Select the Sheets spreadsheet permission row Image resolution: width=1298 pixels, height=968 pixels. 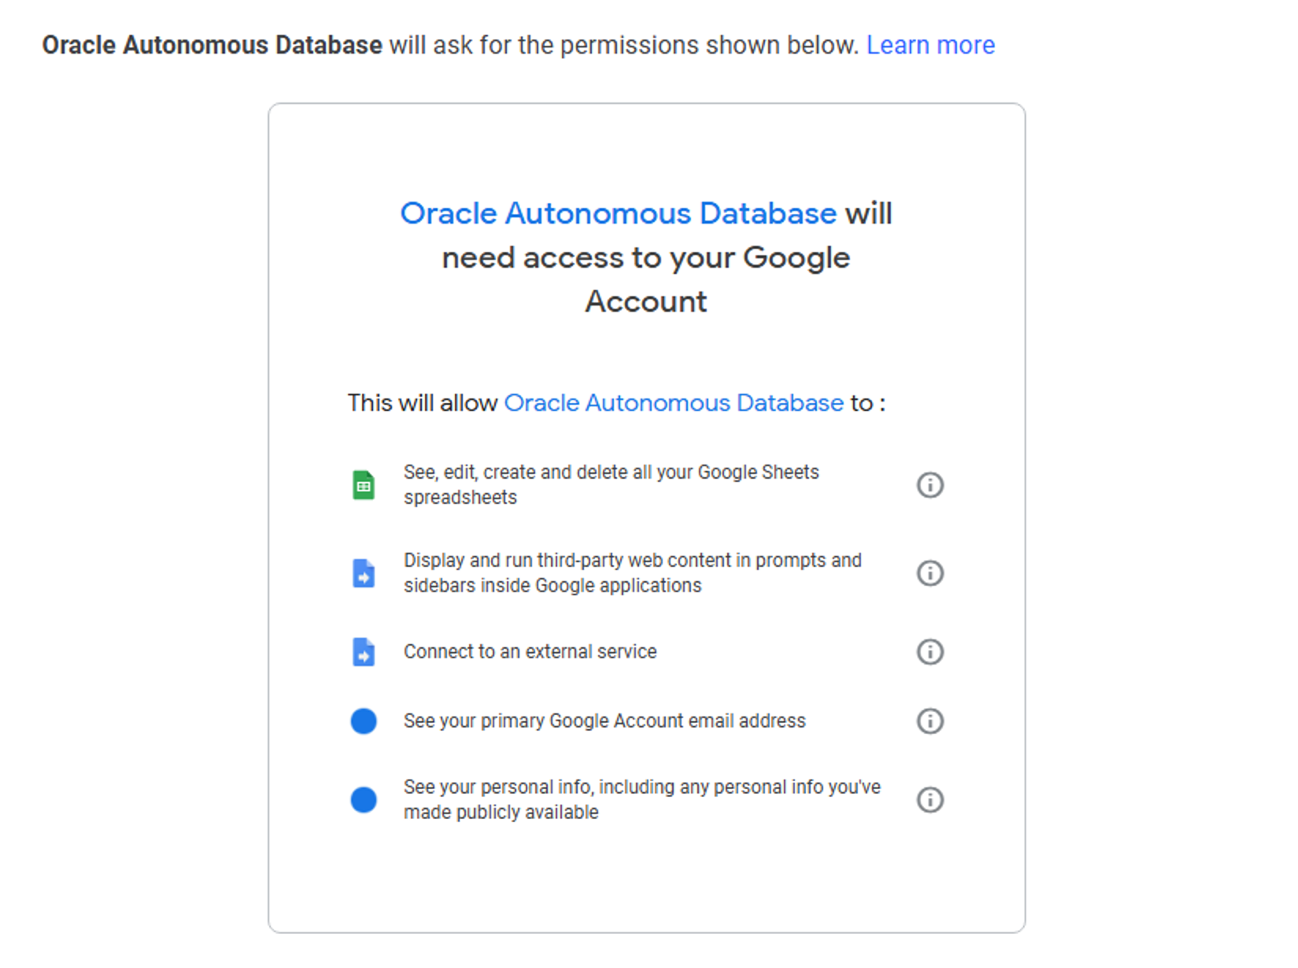[611, 484]
